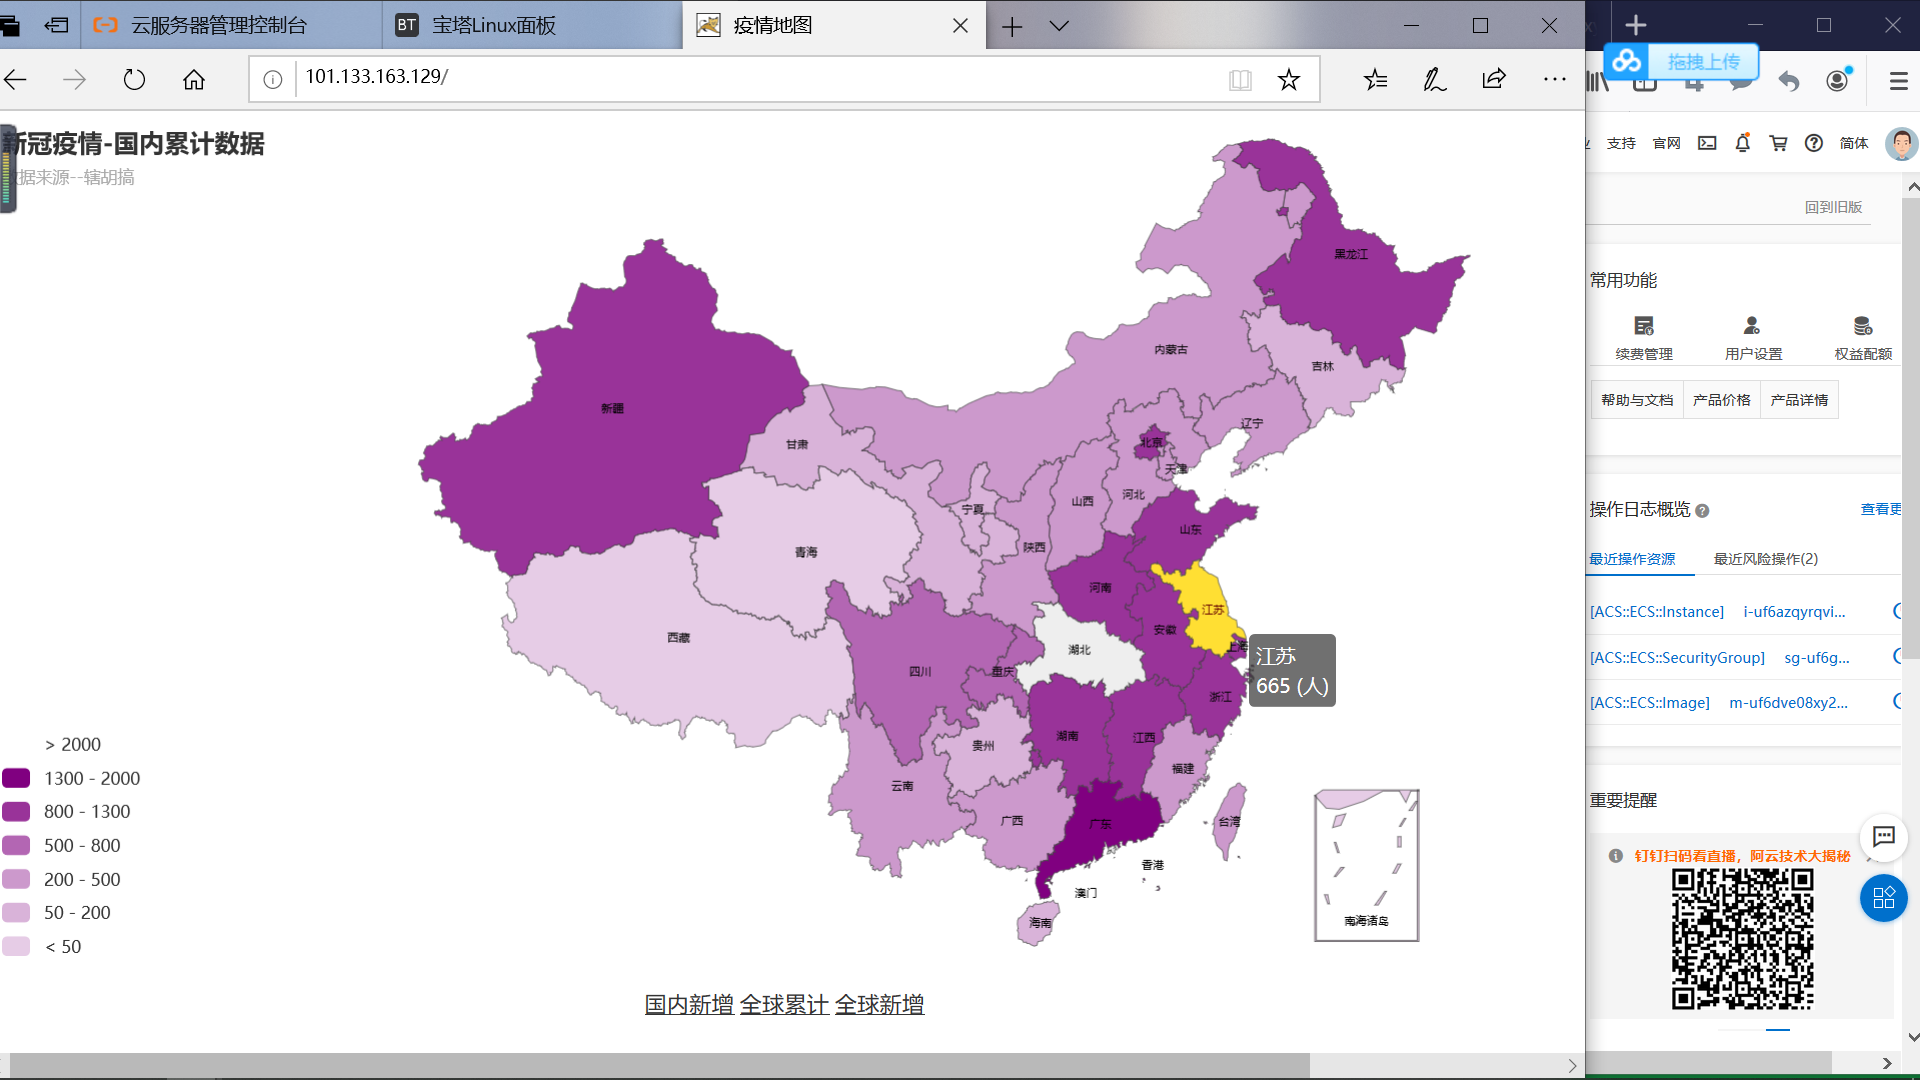
Task: Add page to favorites star icon
Action: tap(1288, 79)
